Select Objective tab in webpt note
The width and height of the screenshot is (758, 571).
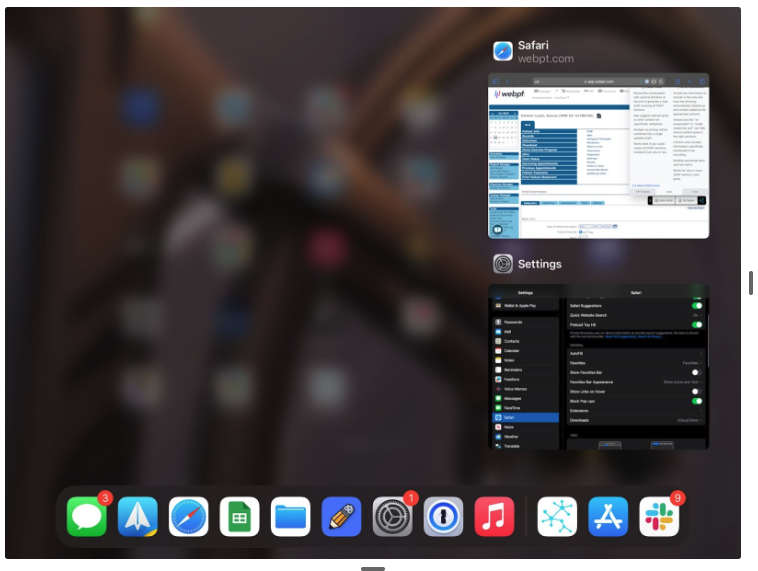tap(549, 203)
